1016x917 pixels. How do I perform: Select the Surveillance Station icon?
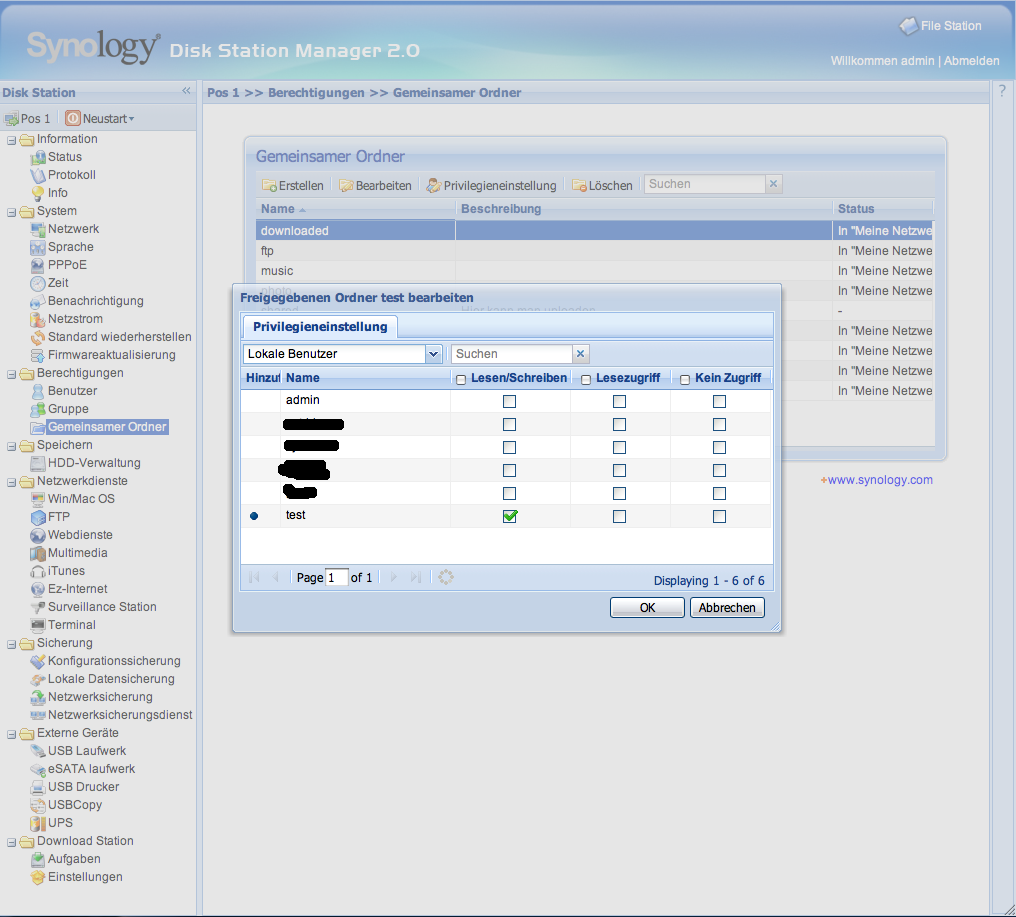[39, 607]
